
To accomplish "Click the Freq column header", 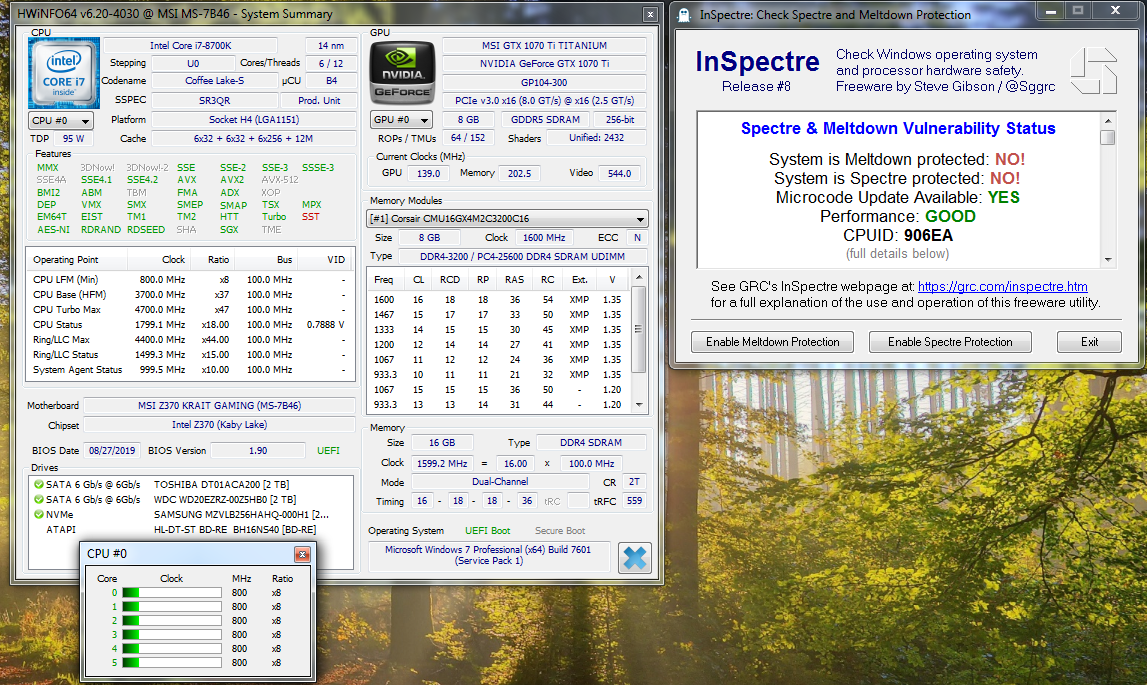I will coord(384,280).
